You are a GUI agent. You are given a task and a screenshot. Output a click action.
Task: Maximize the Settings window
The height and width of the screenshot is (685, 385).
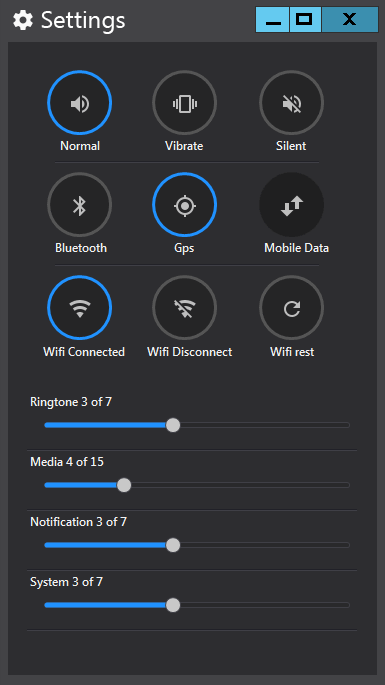pos(305,19)
